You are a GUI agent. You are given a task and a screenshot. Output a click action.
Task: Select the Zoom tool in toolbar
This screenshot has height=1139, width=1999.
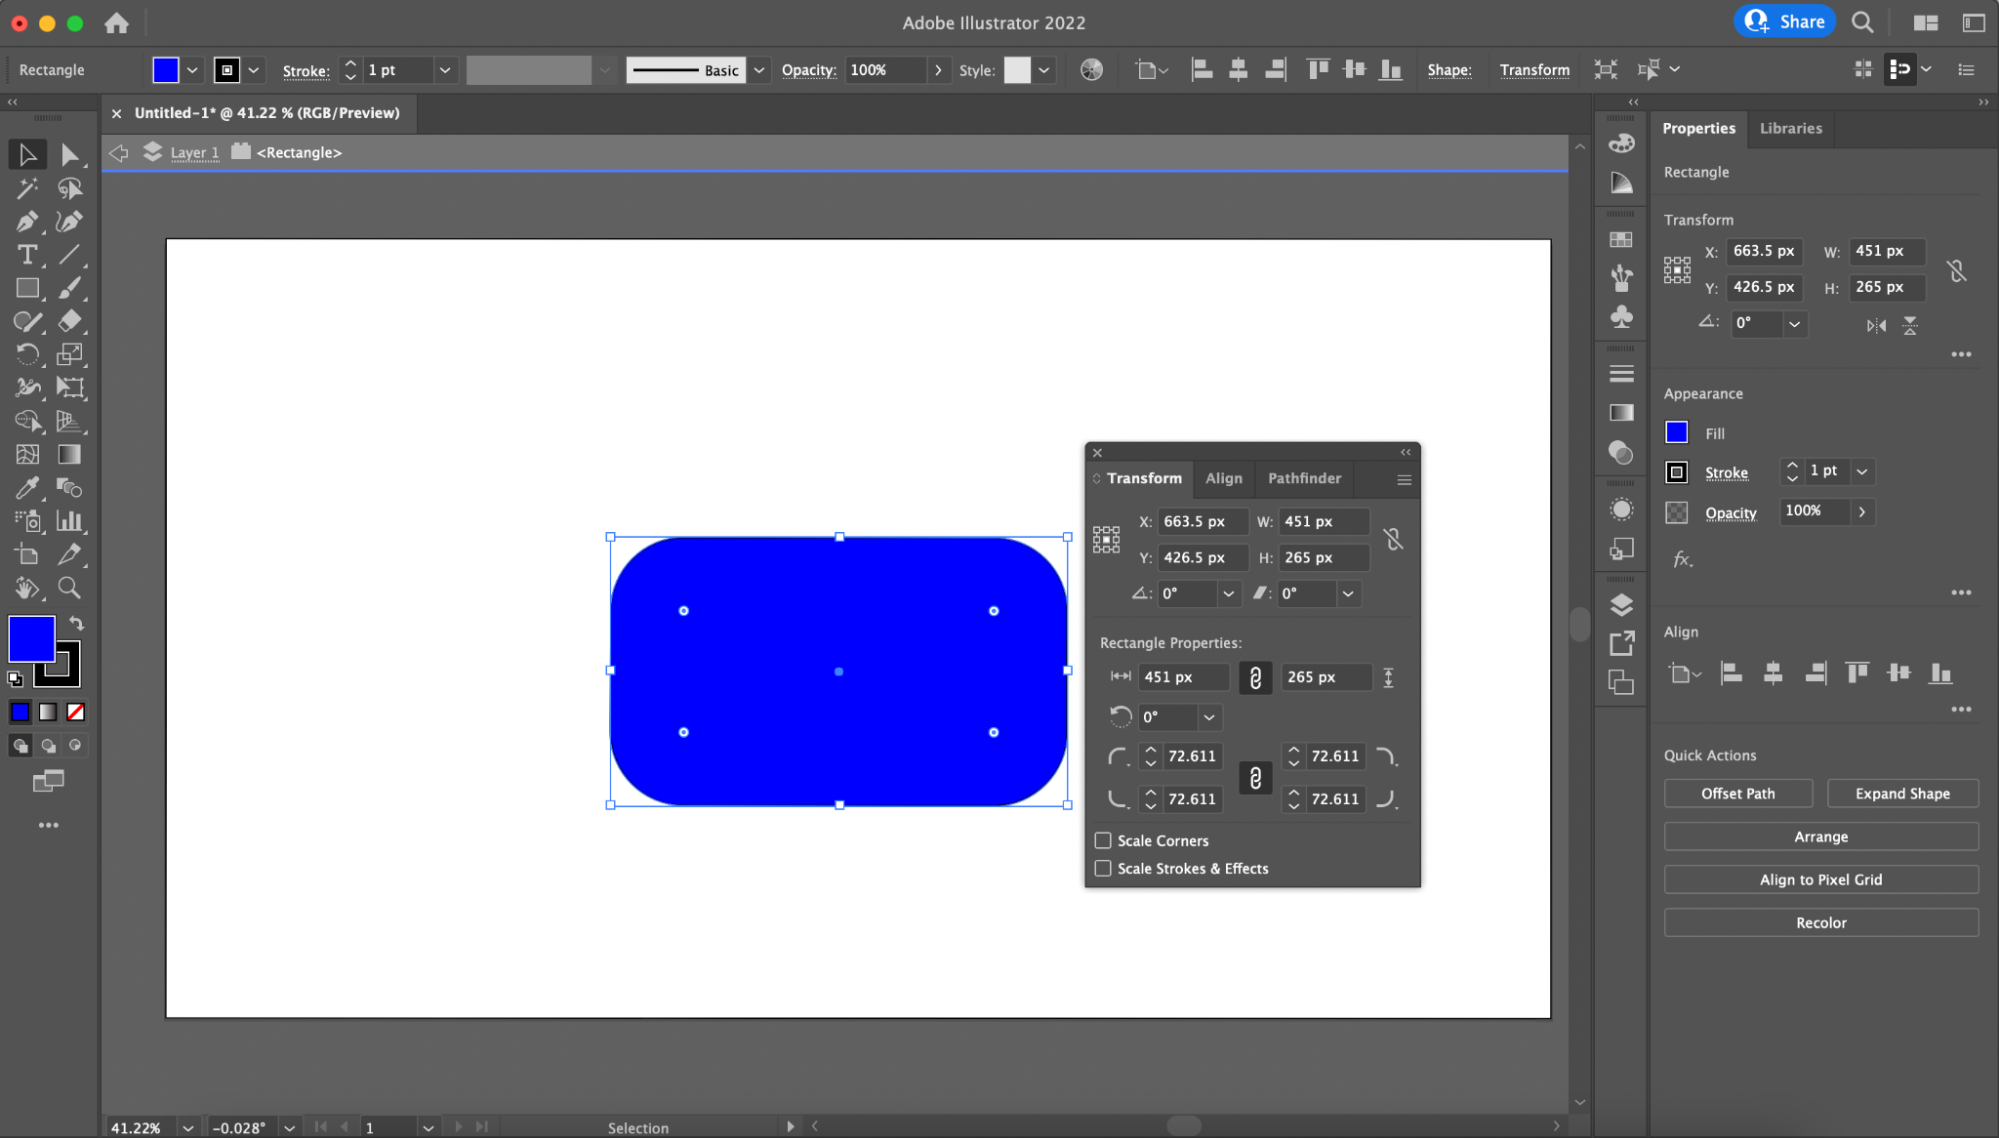coord(70,587)
